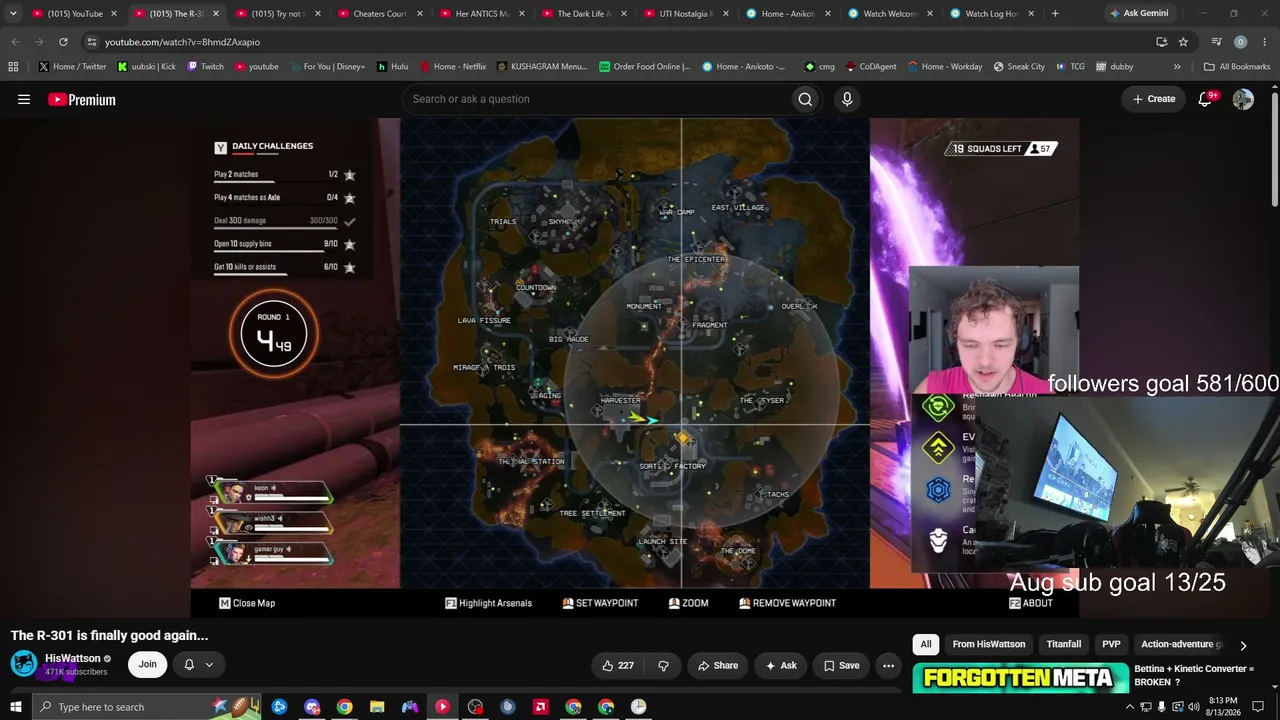Switch to the Watch Welcome tab

(889, 14)
